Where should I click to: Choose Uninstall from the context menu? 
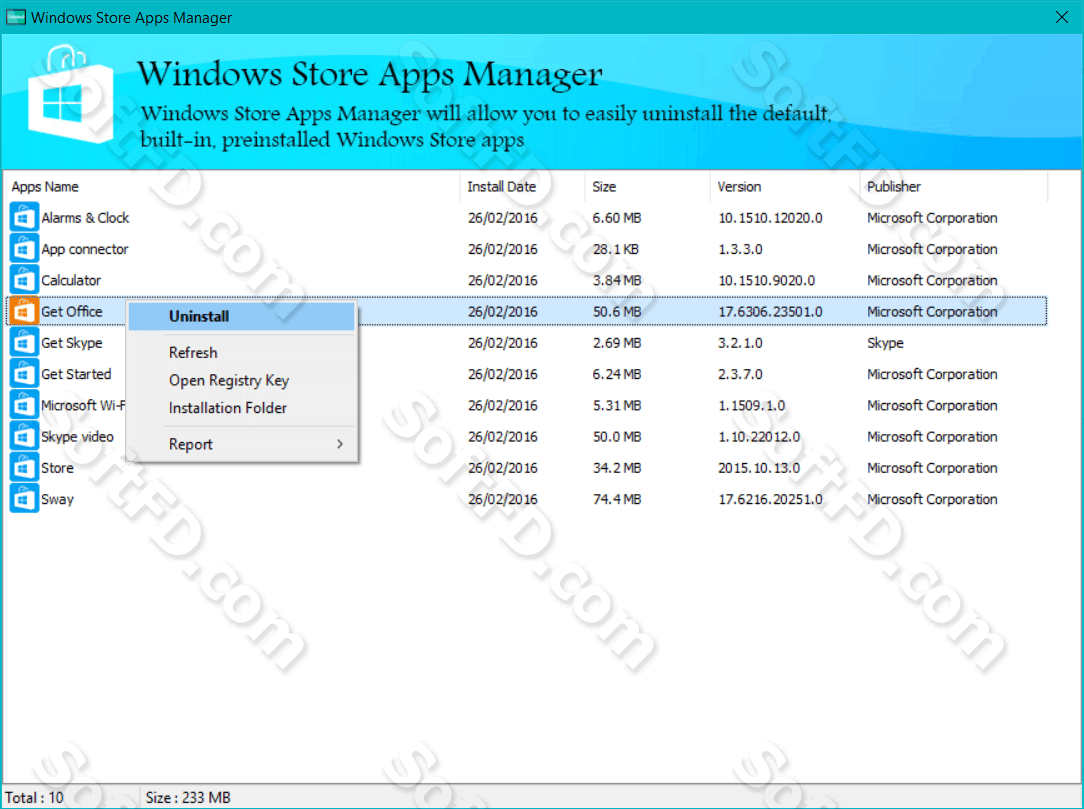(242, 316)
